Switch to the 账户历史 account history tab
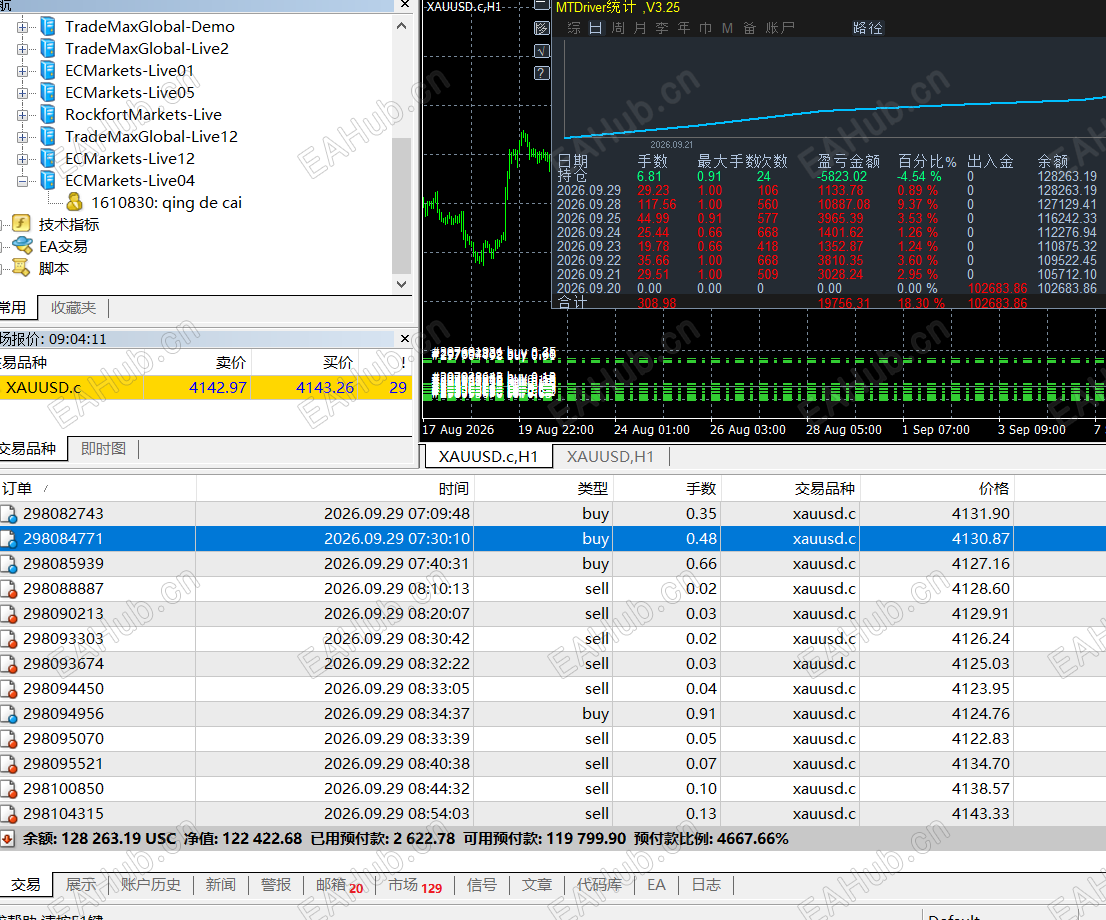 151,885
